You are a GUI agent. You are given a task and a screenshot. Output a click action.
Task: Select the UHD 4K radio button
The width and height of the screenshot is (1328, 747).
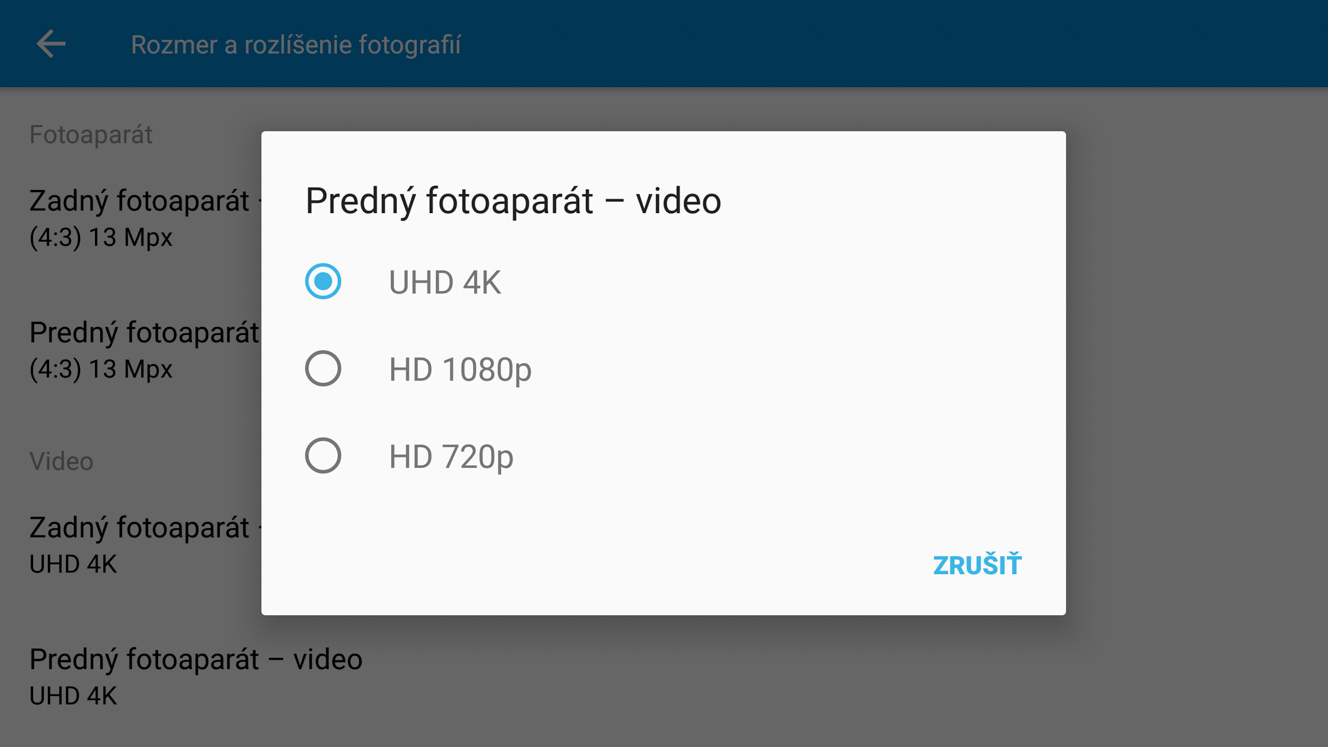(x=323, y=282)
